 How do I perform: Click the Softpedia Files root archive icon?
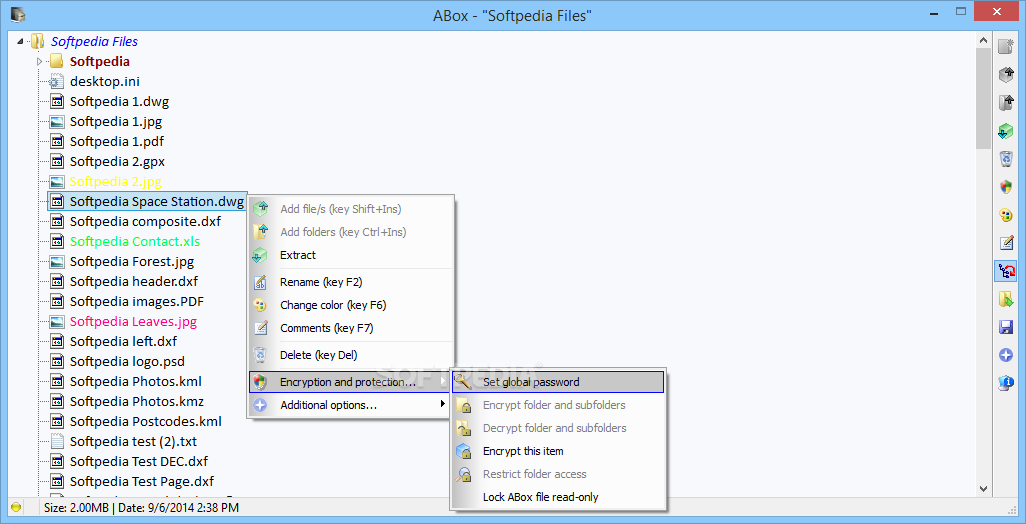click(x=38, y=41)
